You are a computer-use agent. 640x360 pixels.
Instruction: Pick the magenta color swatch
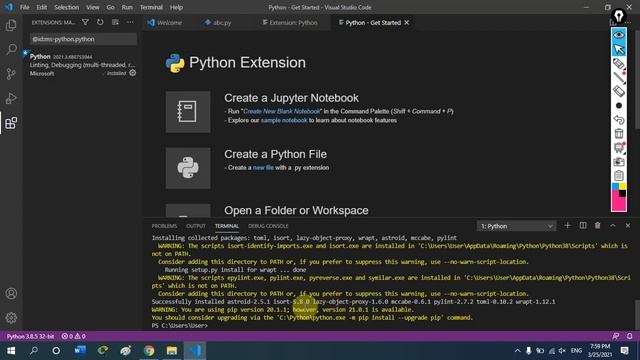click(x=617, y=203)
